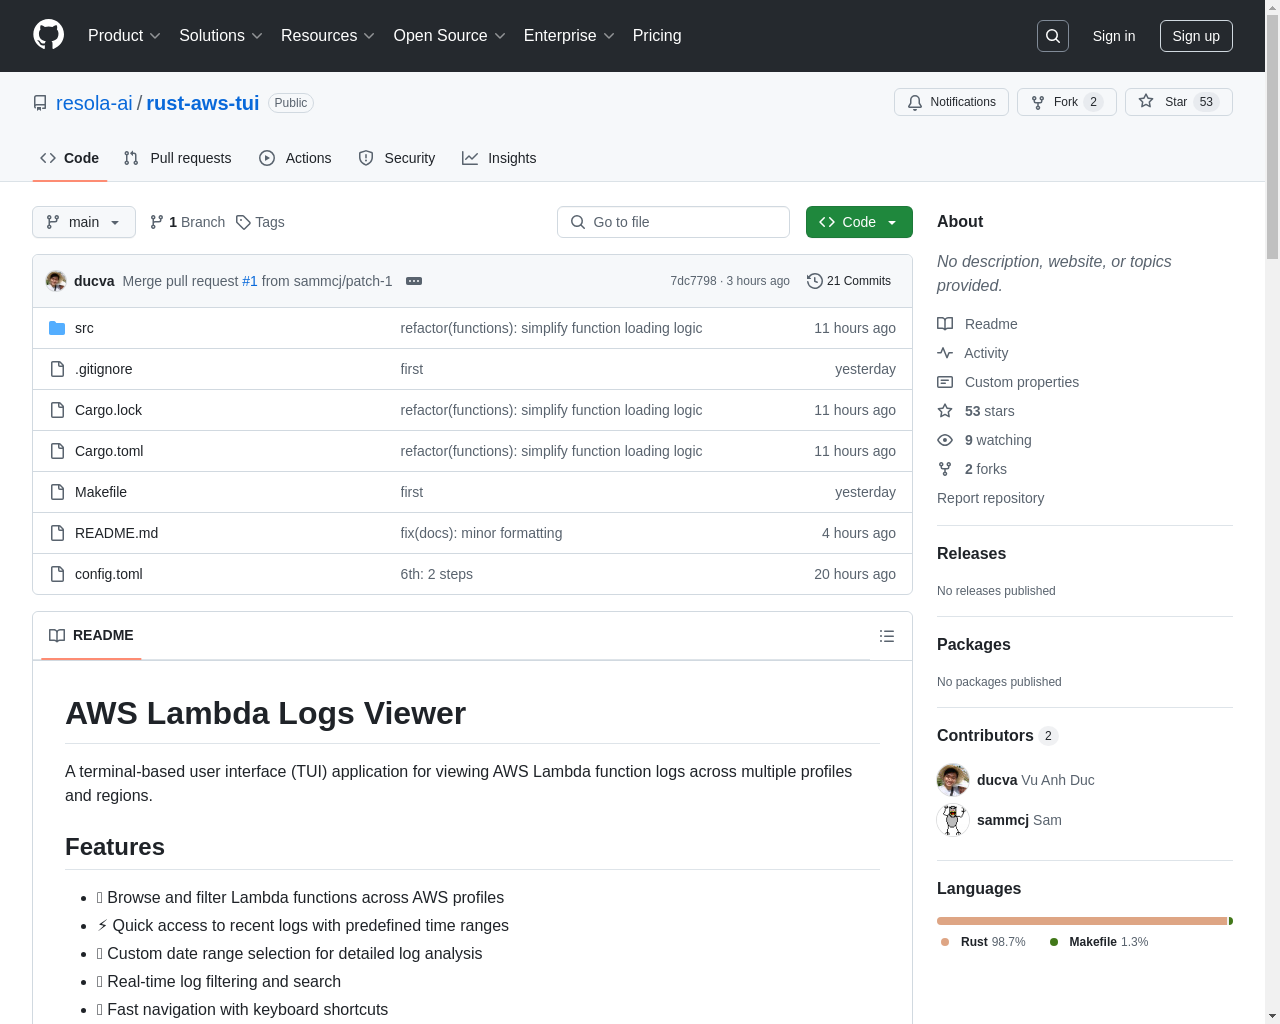The image size is (1280, 1024).
Task: Click the Sign up button
Action: tap(1196, 36)
